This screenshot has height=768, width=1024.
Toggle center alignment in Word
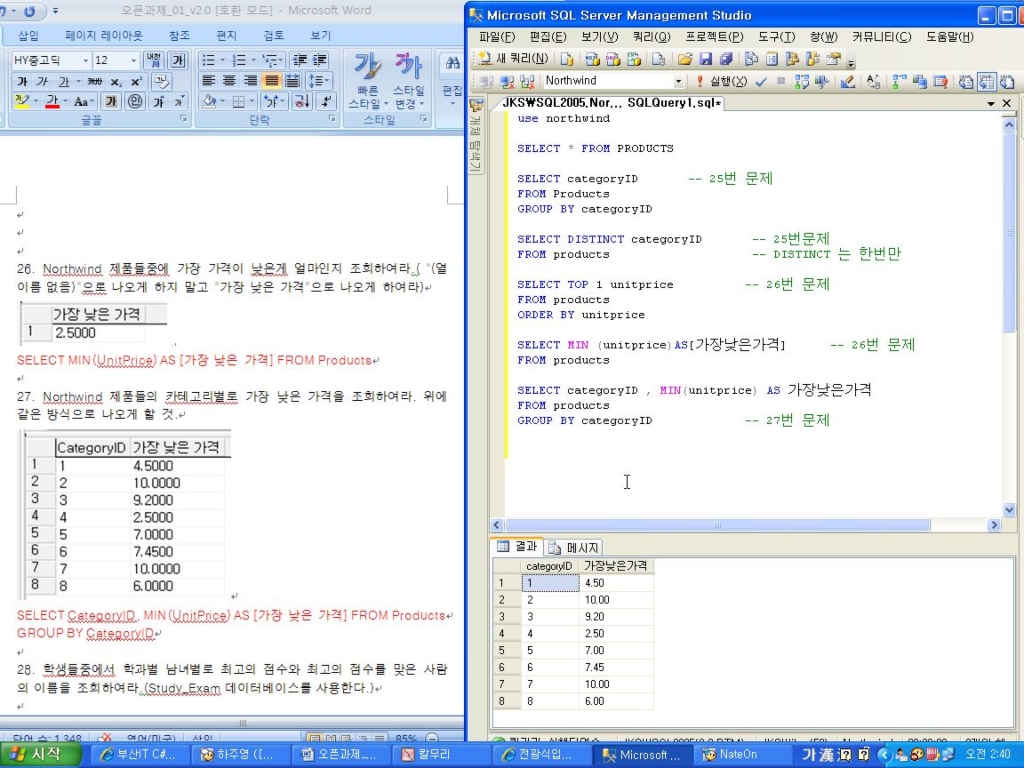[x=229, y=81]
